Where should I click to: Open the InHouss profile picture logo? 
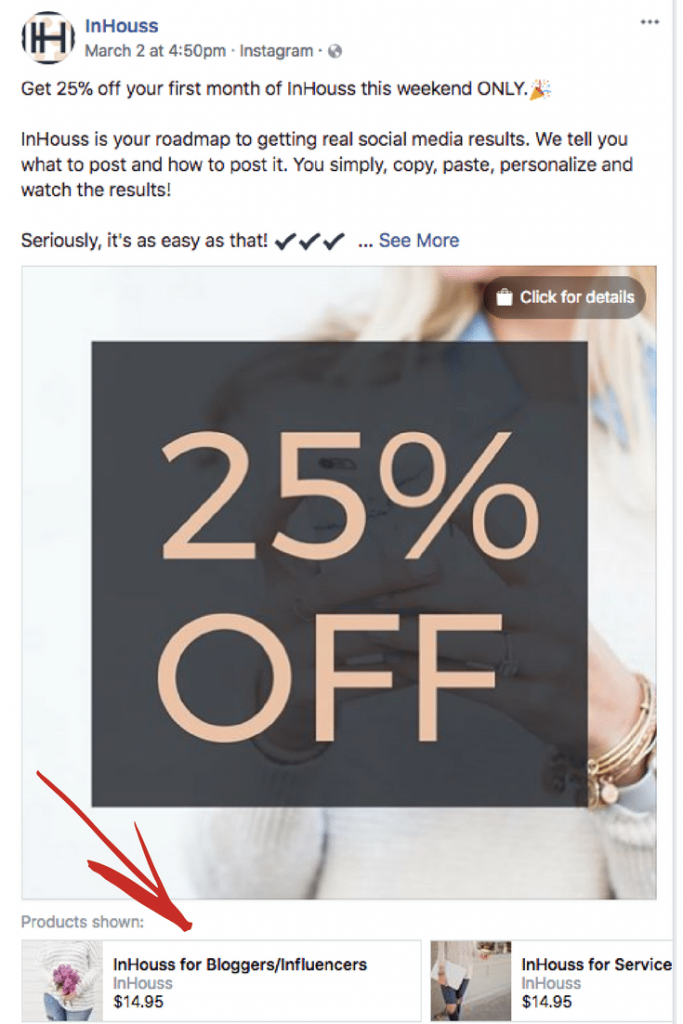[x=48, y=38]
